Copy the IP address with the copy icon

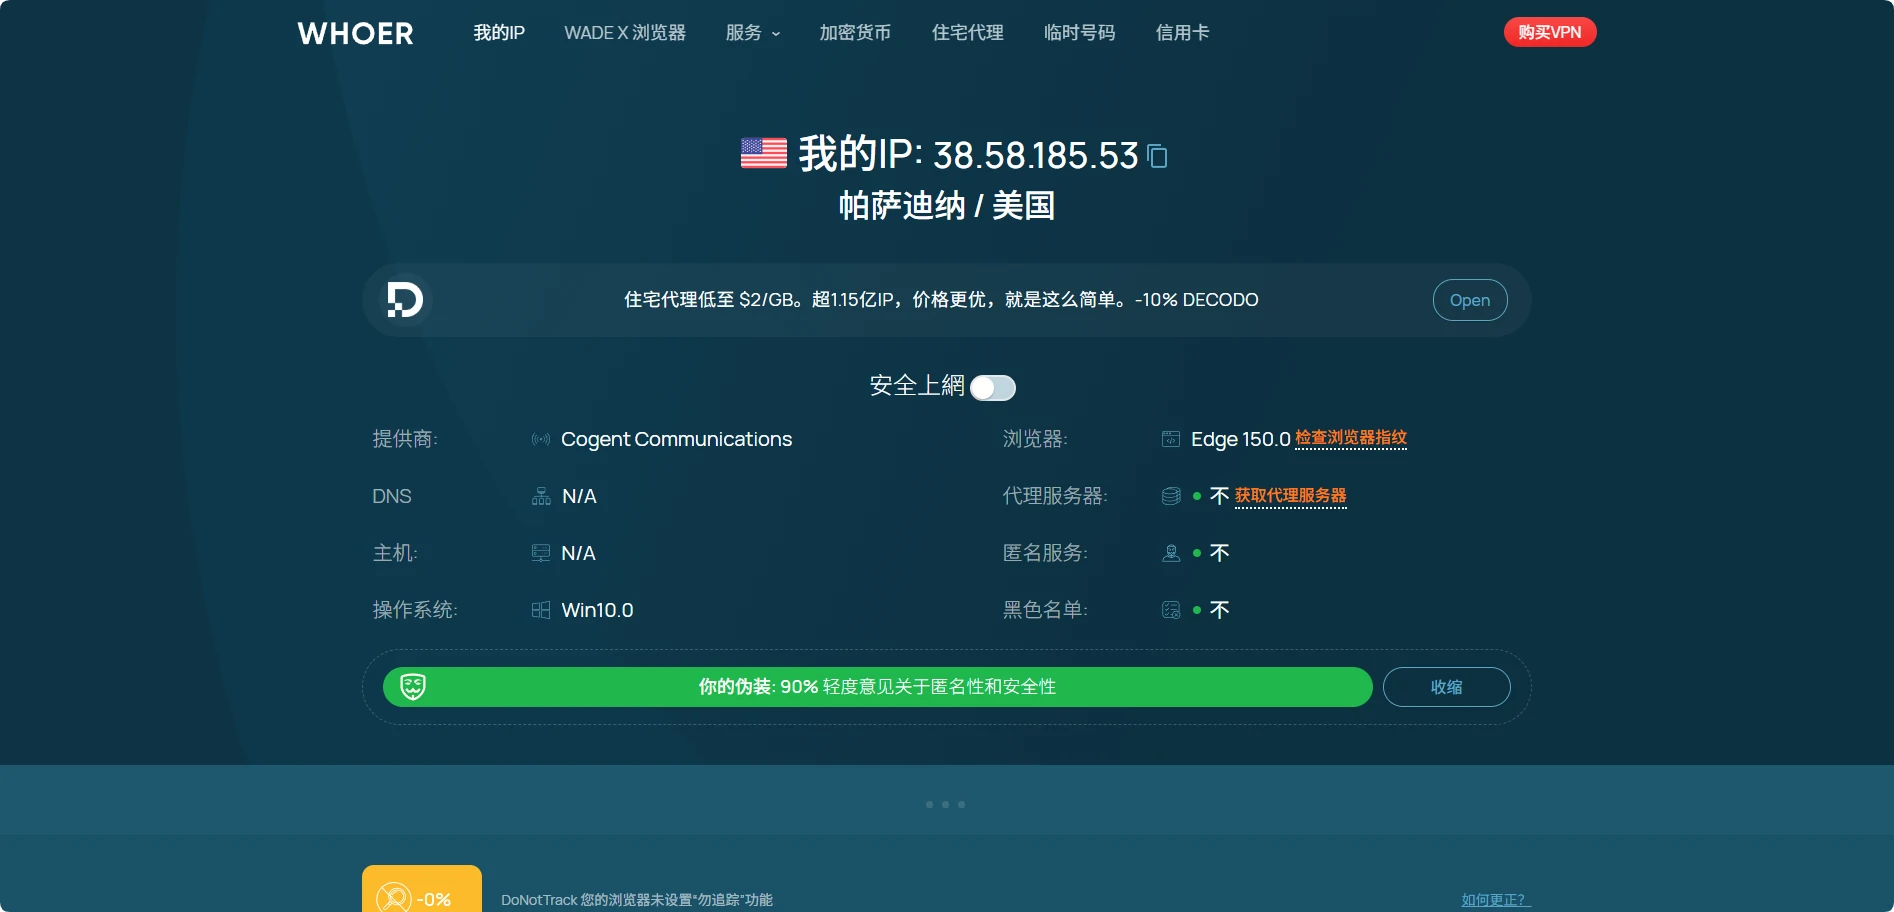coord(1157,156)
